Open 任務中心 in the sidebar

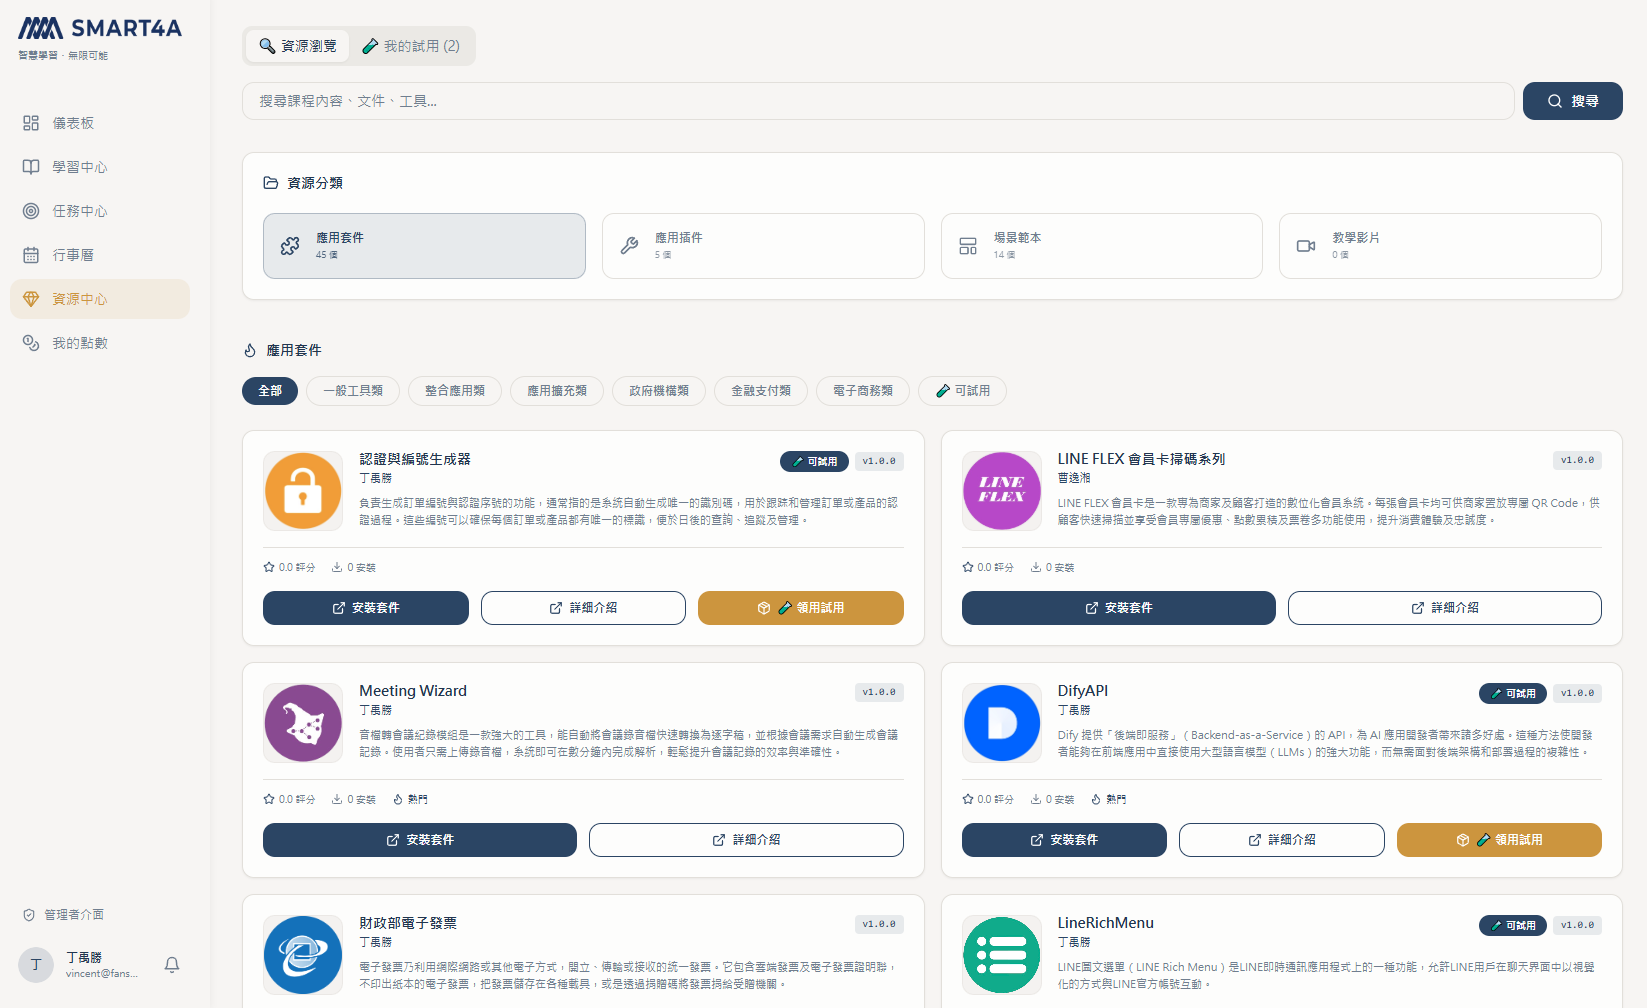(x=100, y=211)
